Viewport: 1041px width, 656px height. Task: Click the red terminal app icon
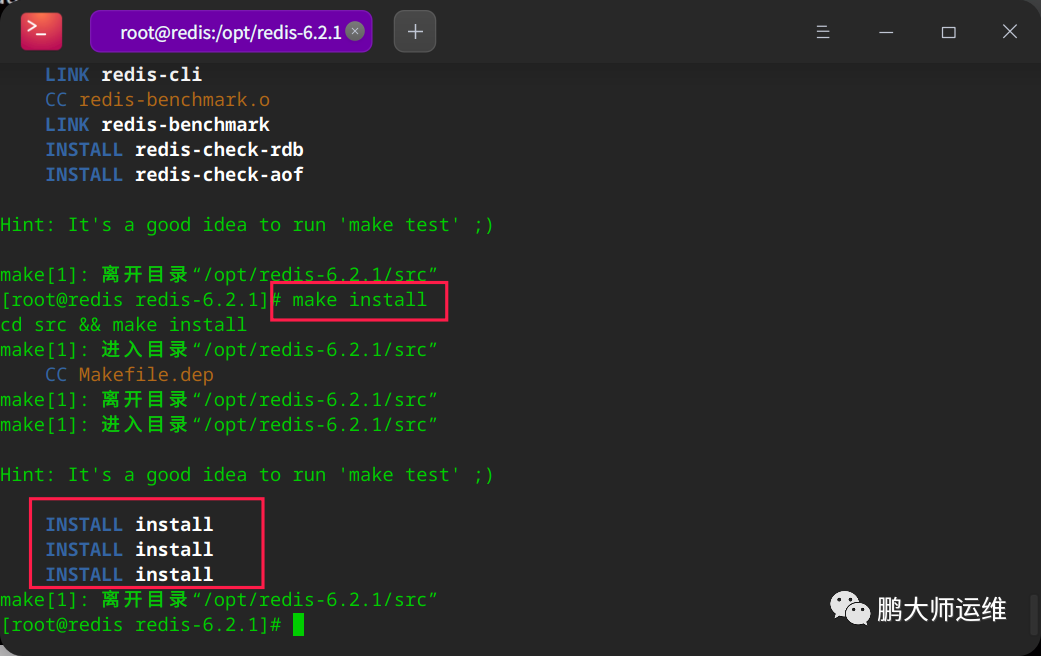pyautogui.click(x=41, y=31)
